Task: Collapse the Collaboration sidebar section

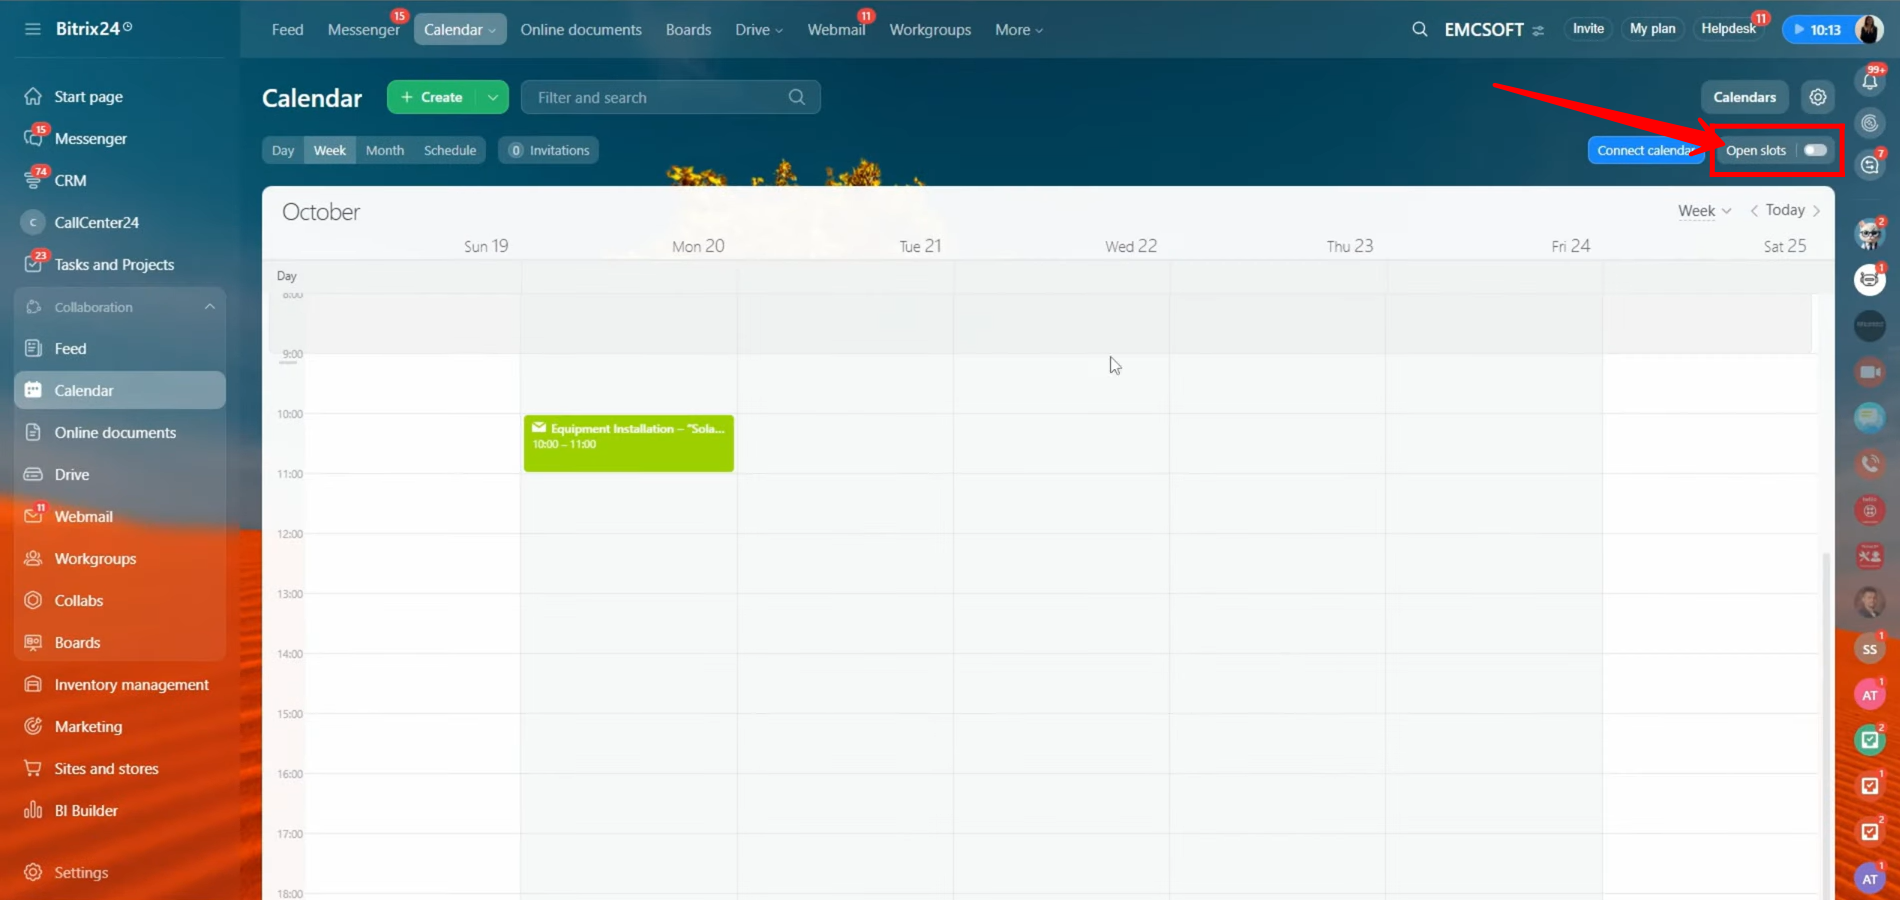Action: [x=209, y=307]
